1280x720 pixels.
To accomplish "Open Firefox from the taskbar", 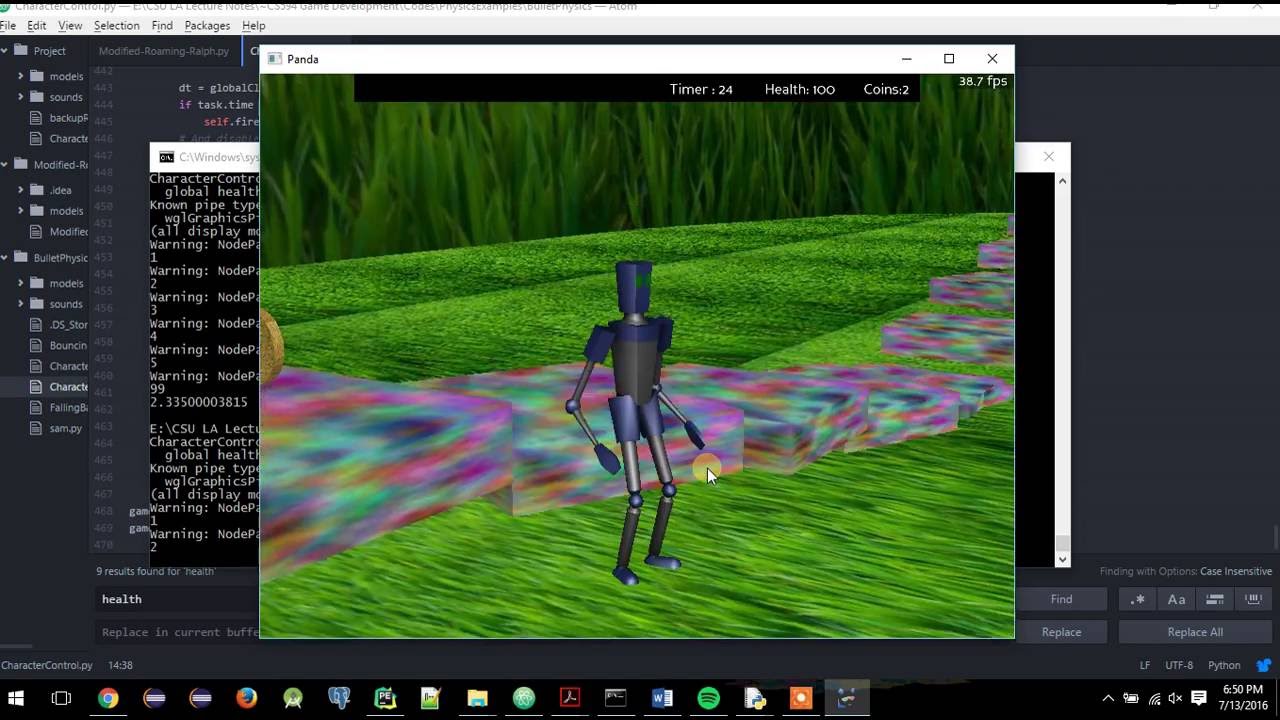I will click(246, 698).
